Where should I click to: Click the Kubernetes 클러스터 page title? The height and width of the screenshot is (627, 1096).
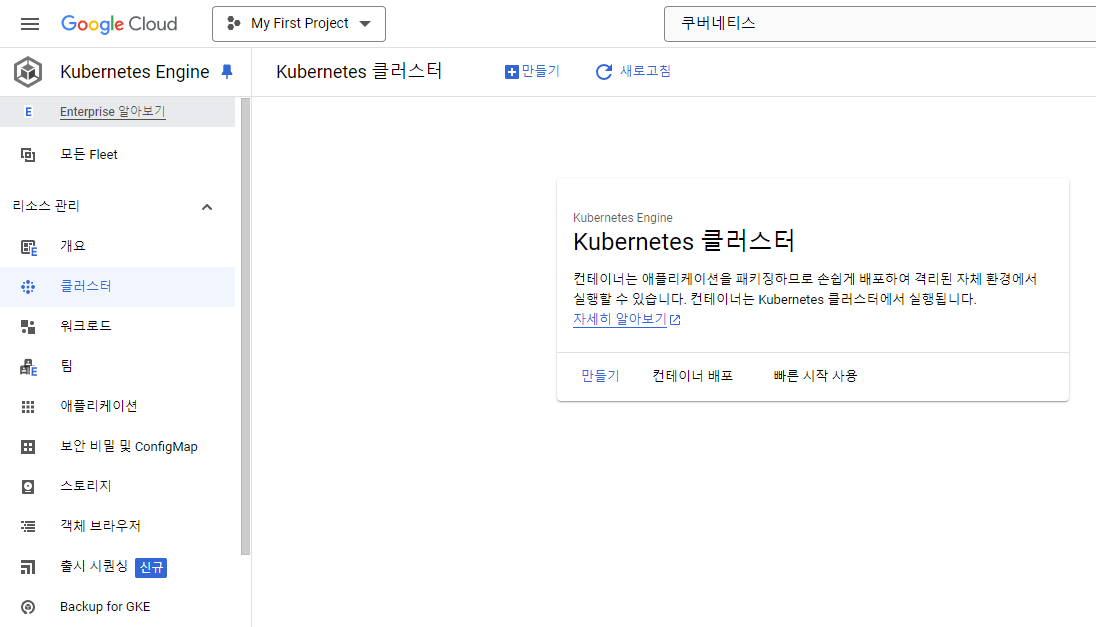coord(359,71)
